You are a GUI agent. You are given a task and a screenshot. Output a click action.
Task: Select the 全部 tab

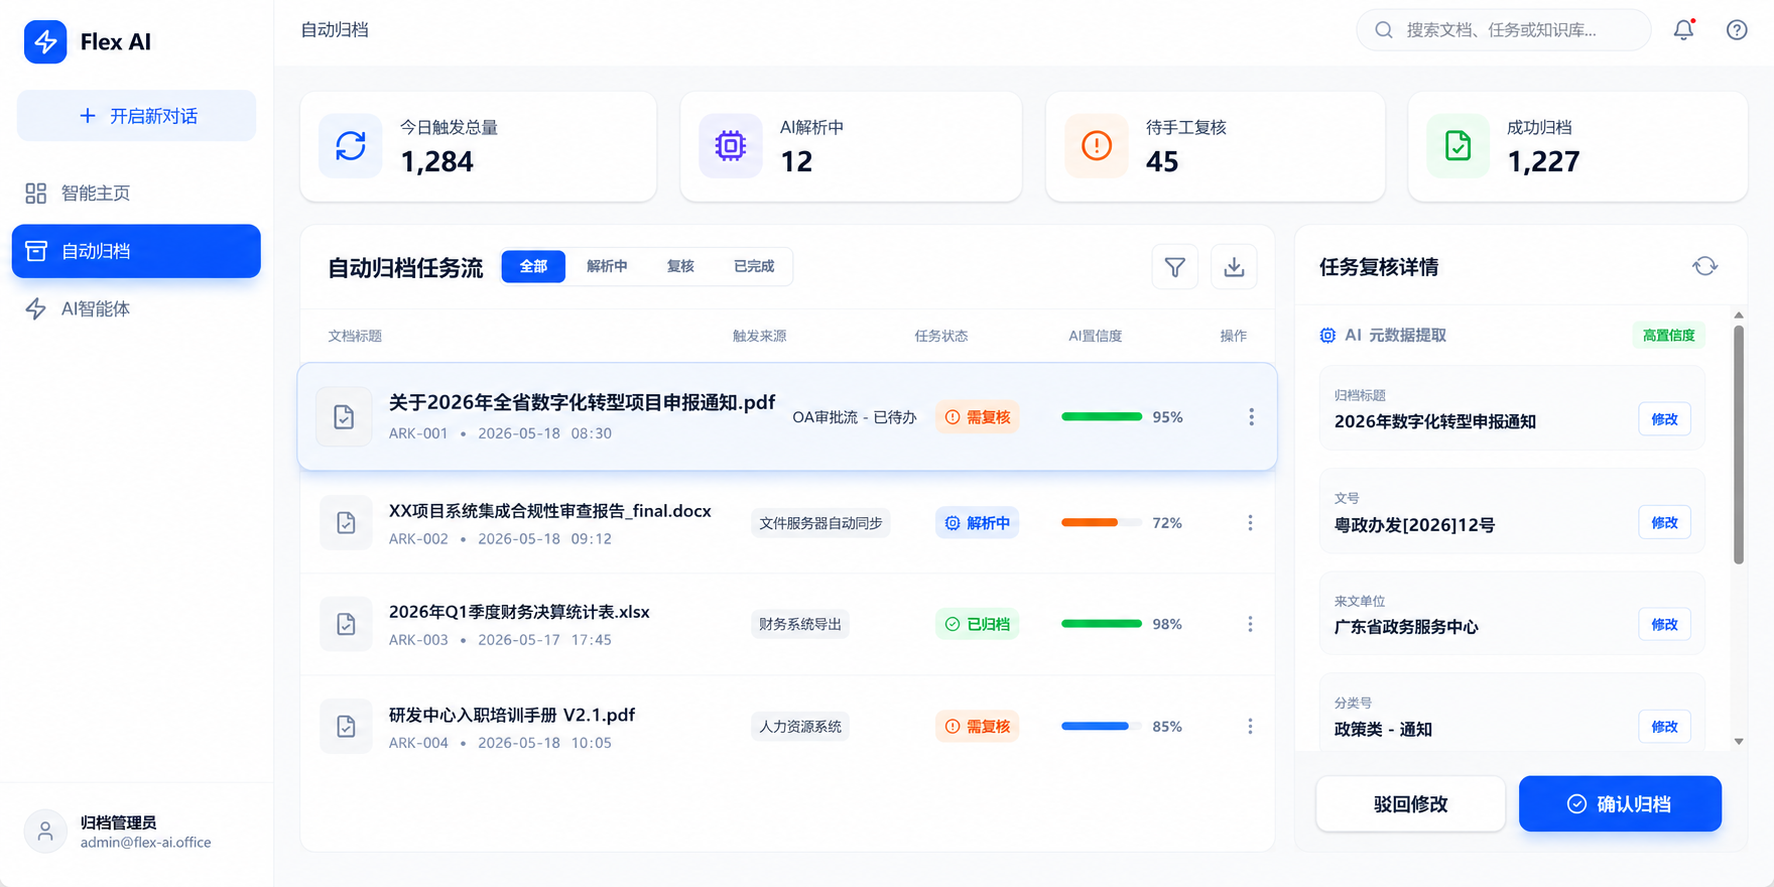pos(533,266)
